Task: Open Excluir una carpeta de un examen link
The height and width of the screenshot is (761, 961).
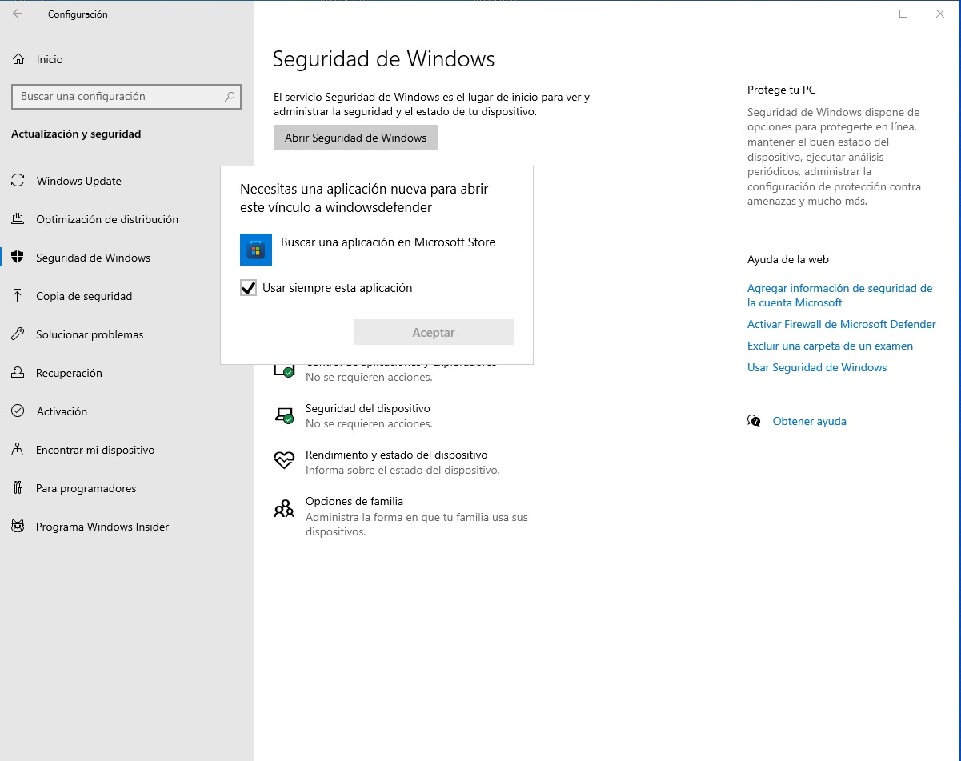Action: 829,346
